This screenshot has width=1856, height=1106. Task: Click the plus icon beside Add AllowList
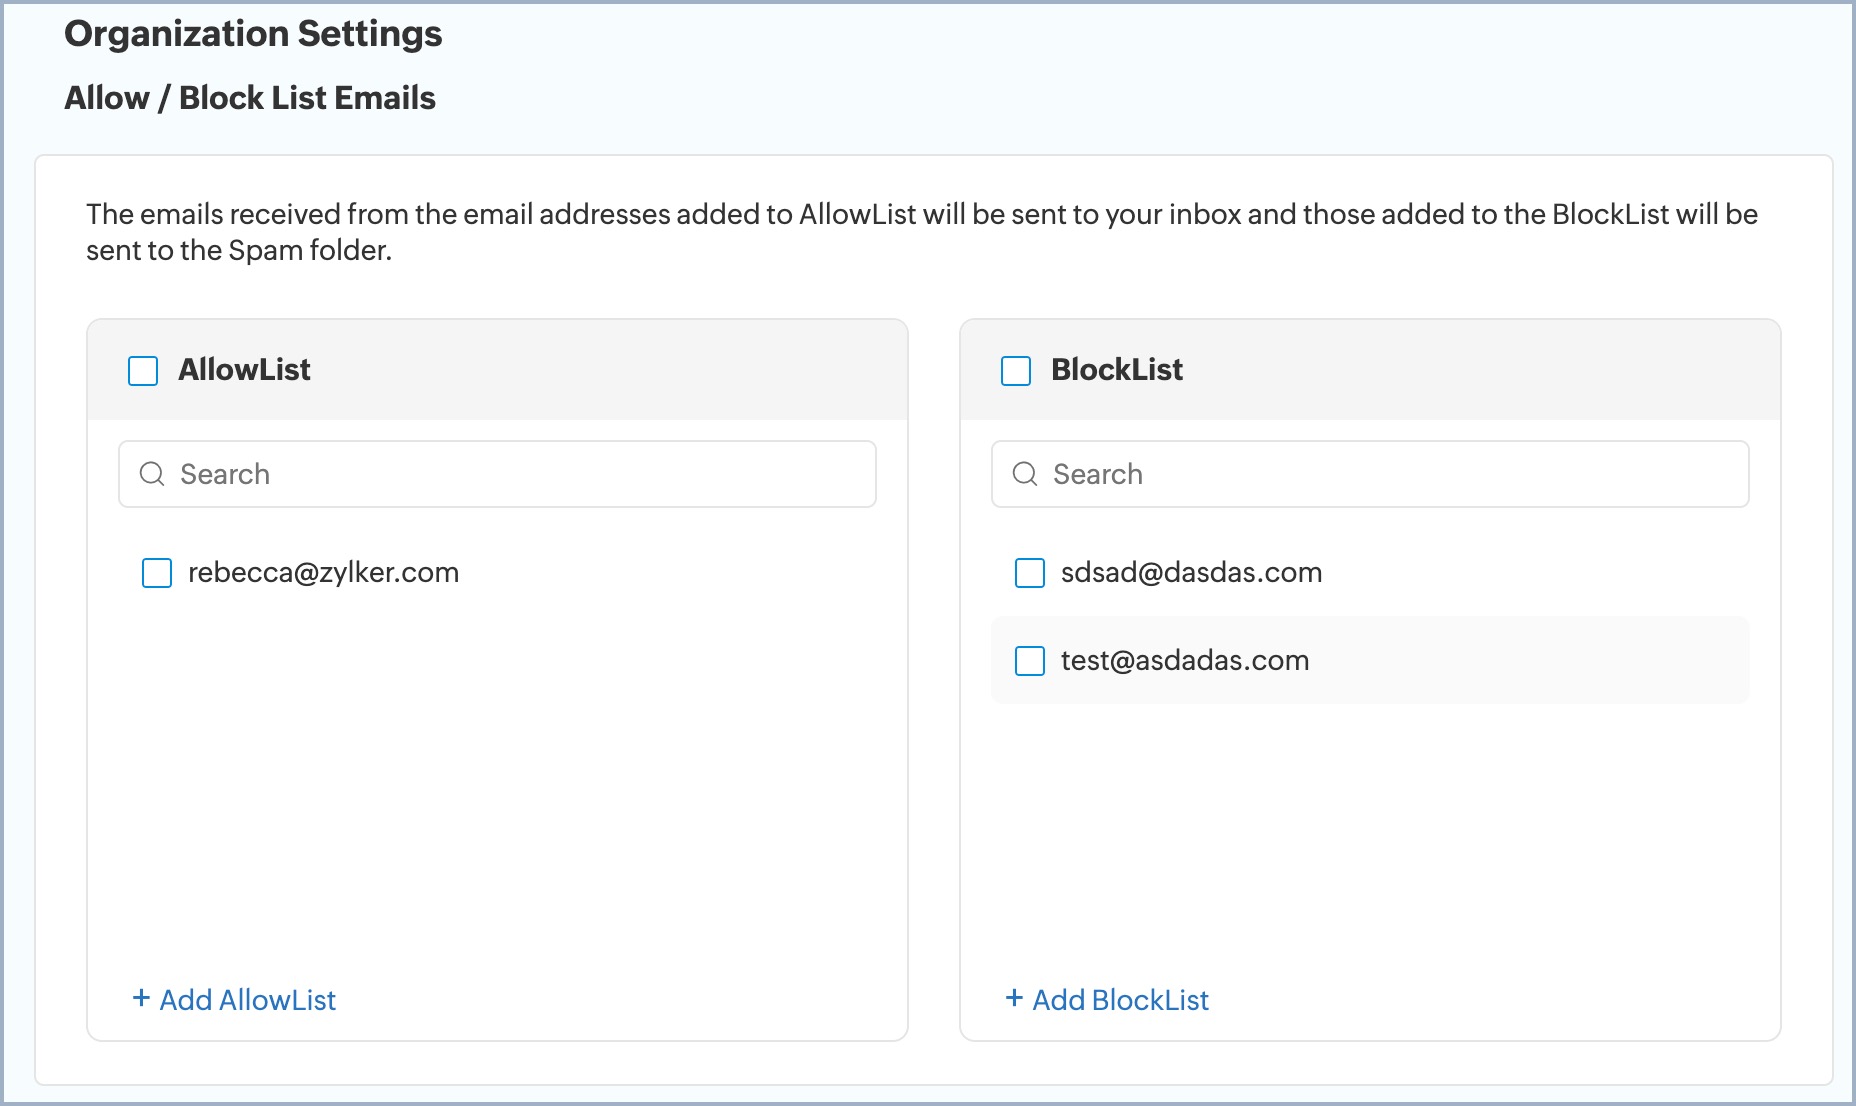point(141,998)
